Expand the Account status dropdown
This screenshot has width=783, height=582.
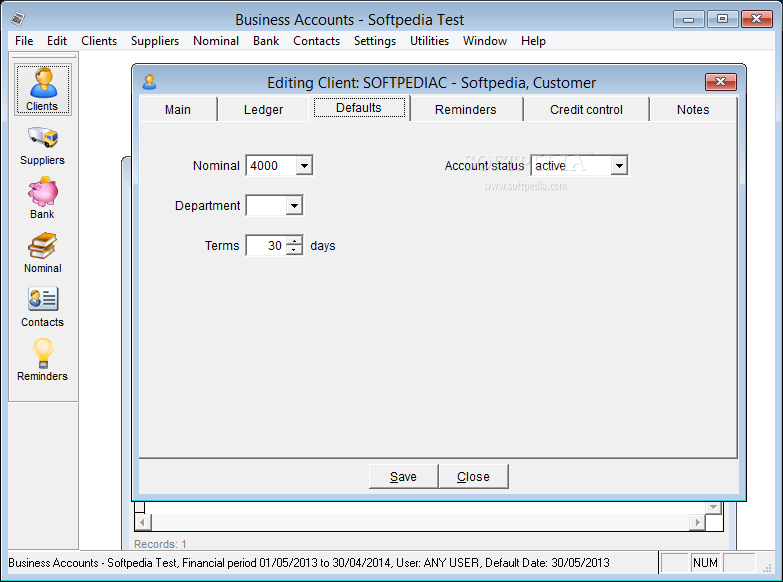[x=619, y=165]
